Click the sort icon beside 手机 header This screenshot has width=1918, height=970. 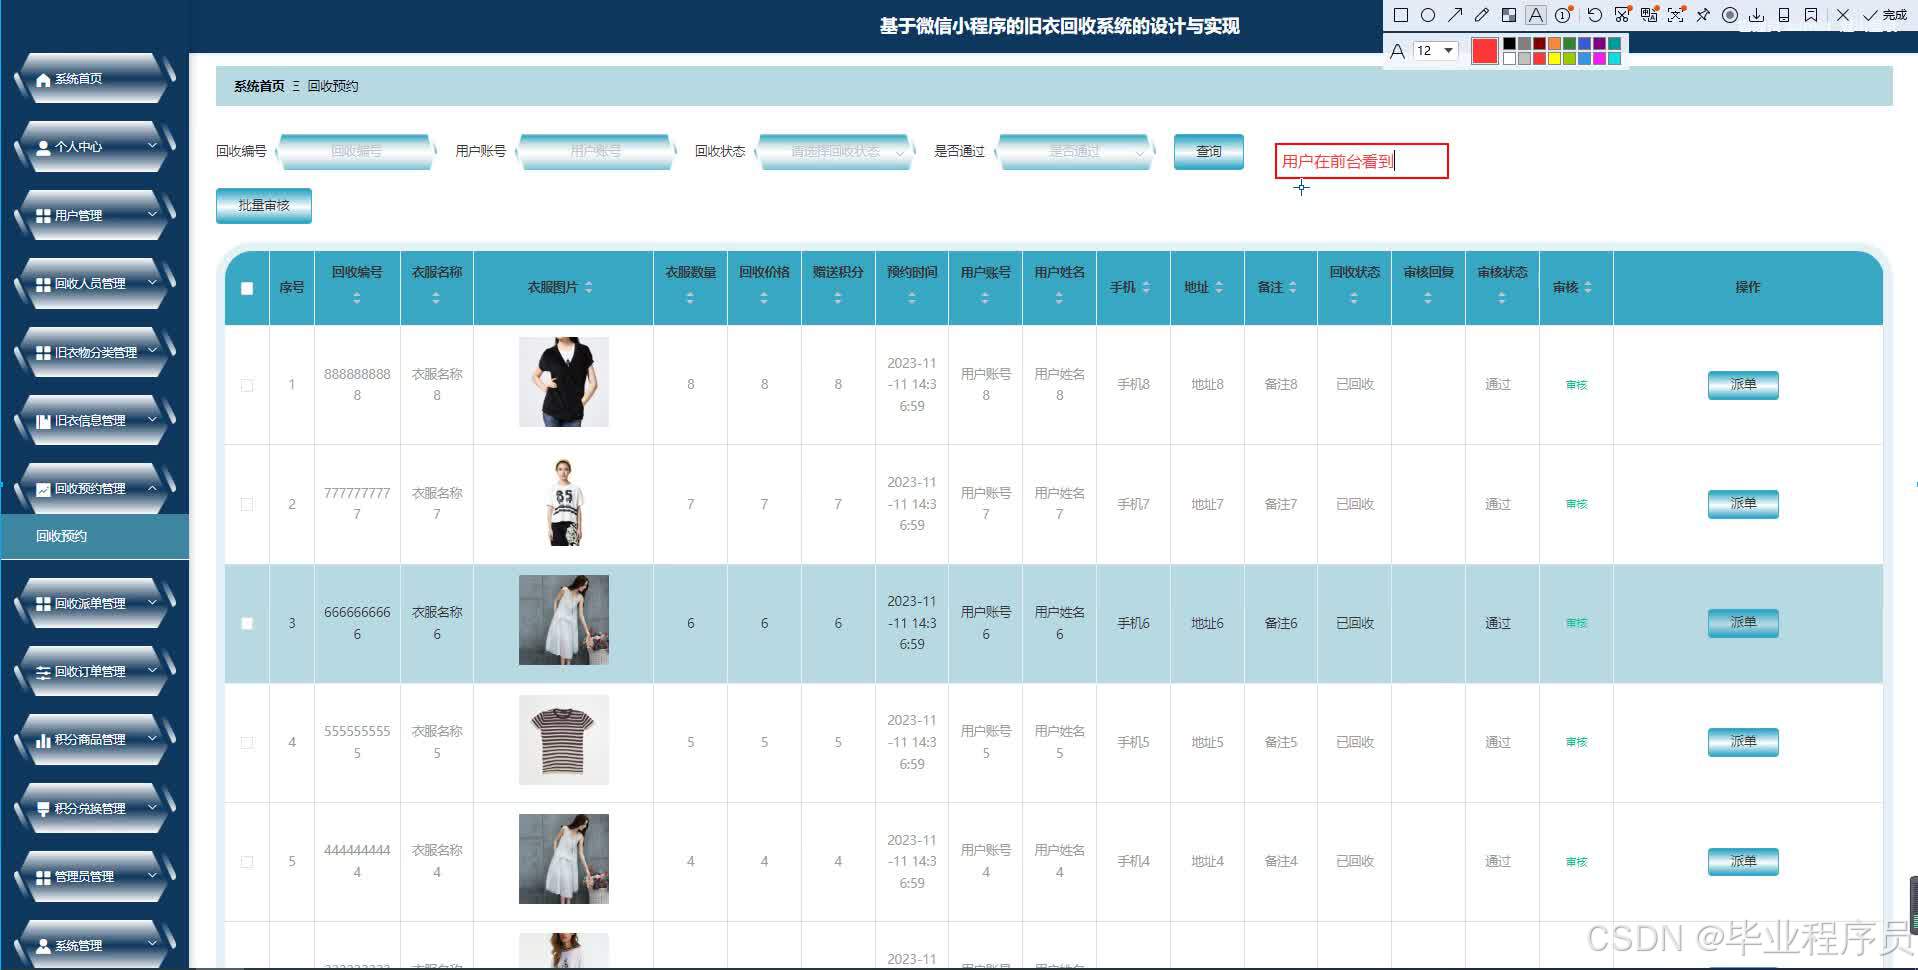1146,287
